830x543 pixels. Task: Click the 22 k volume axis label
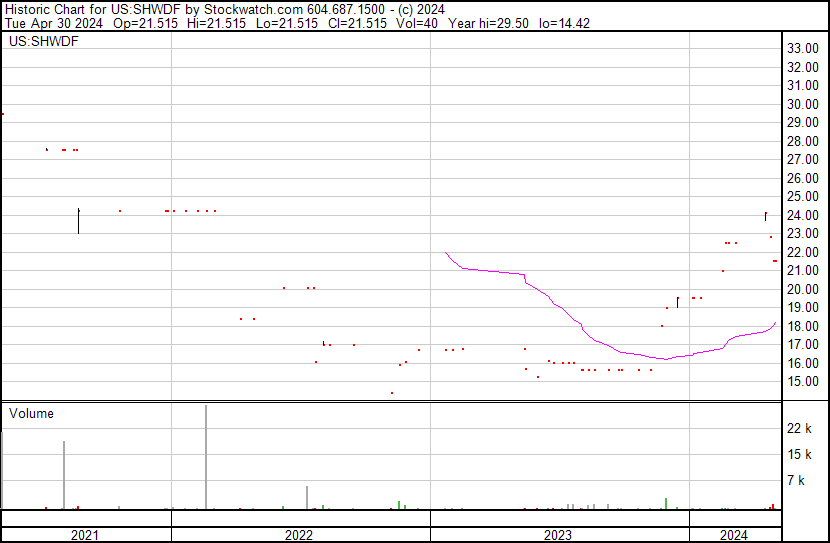click(x=800, y=429)
